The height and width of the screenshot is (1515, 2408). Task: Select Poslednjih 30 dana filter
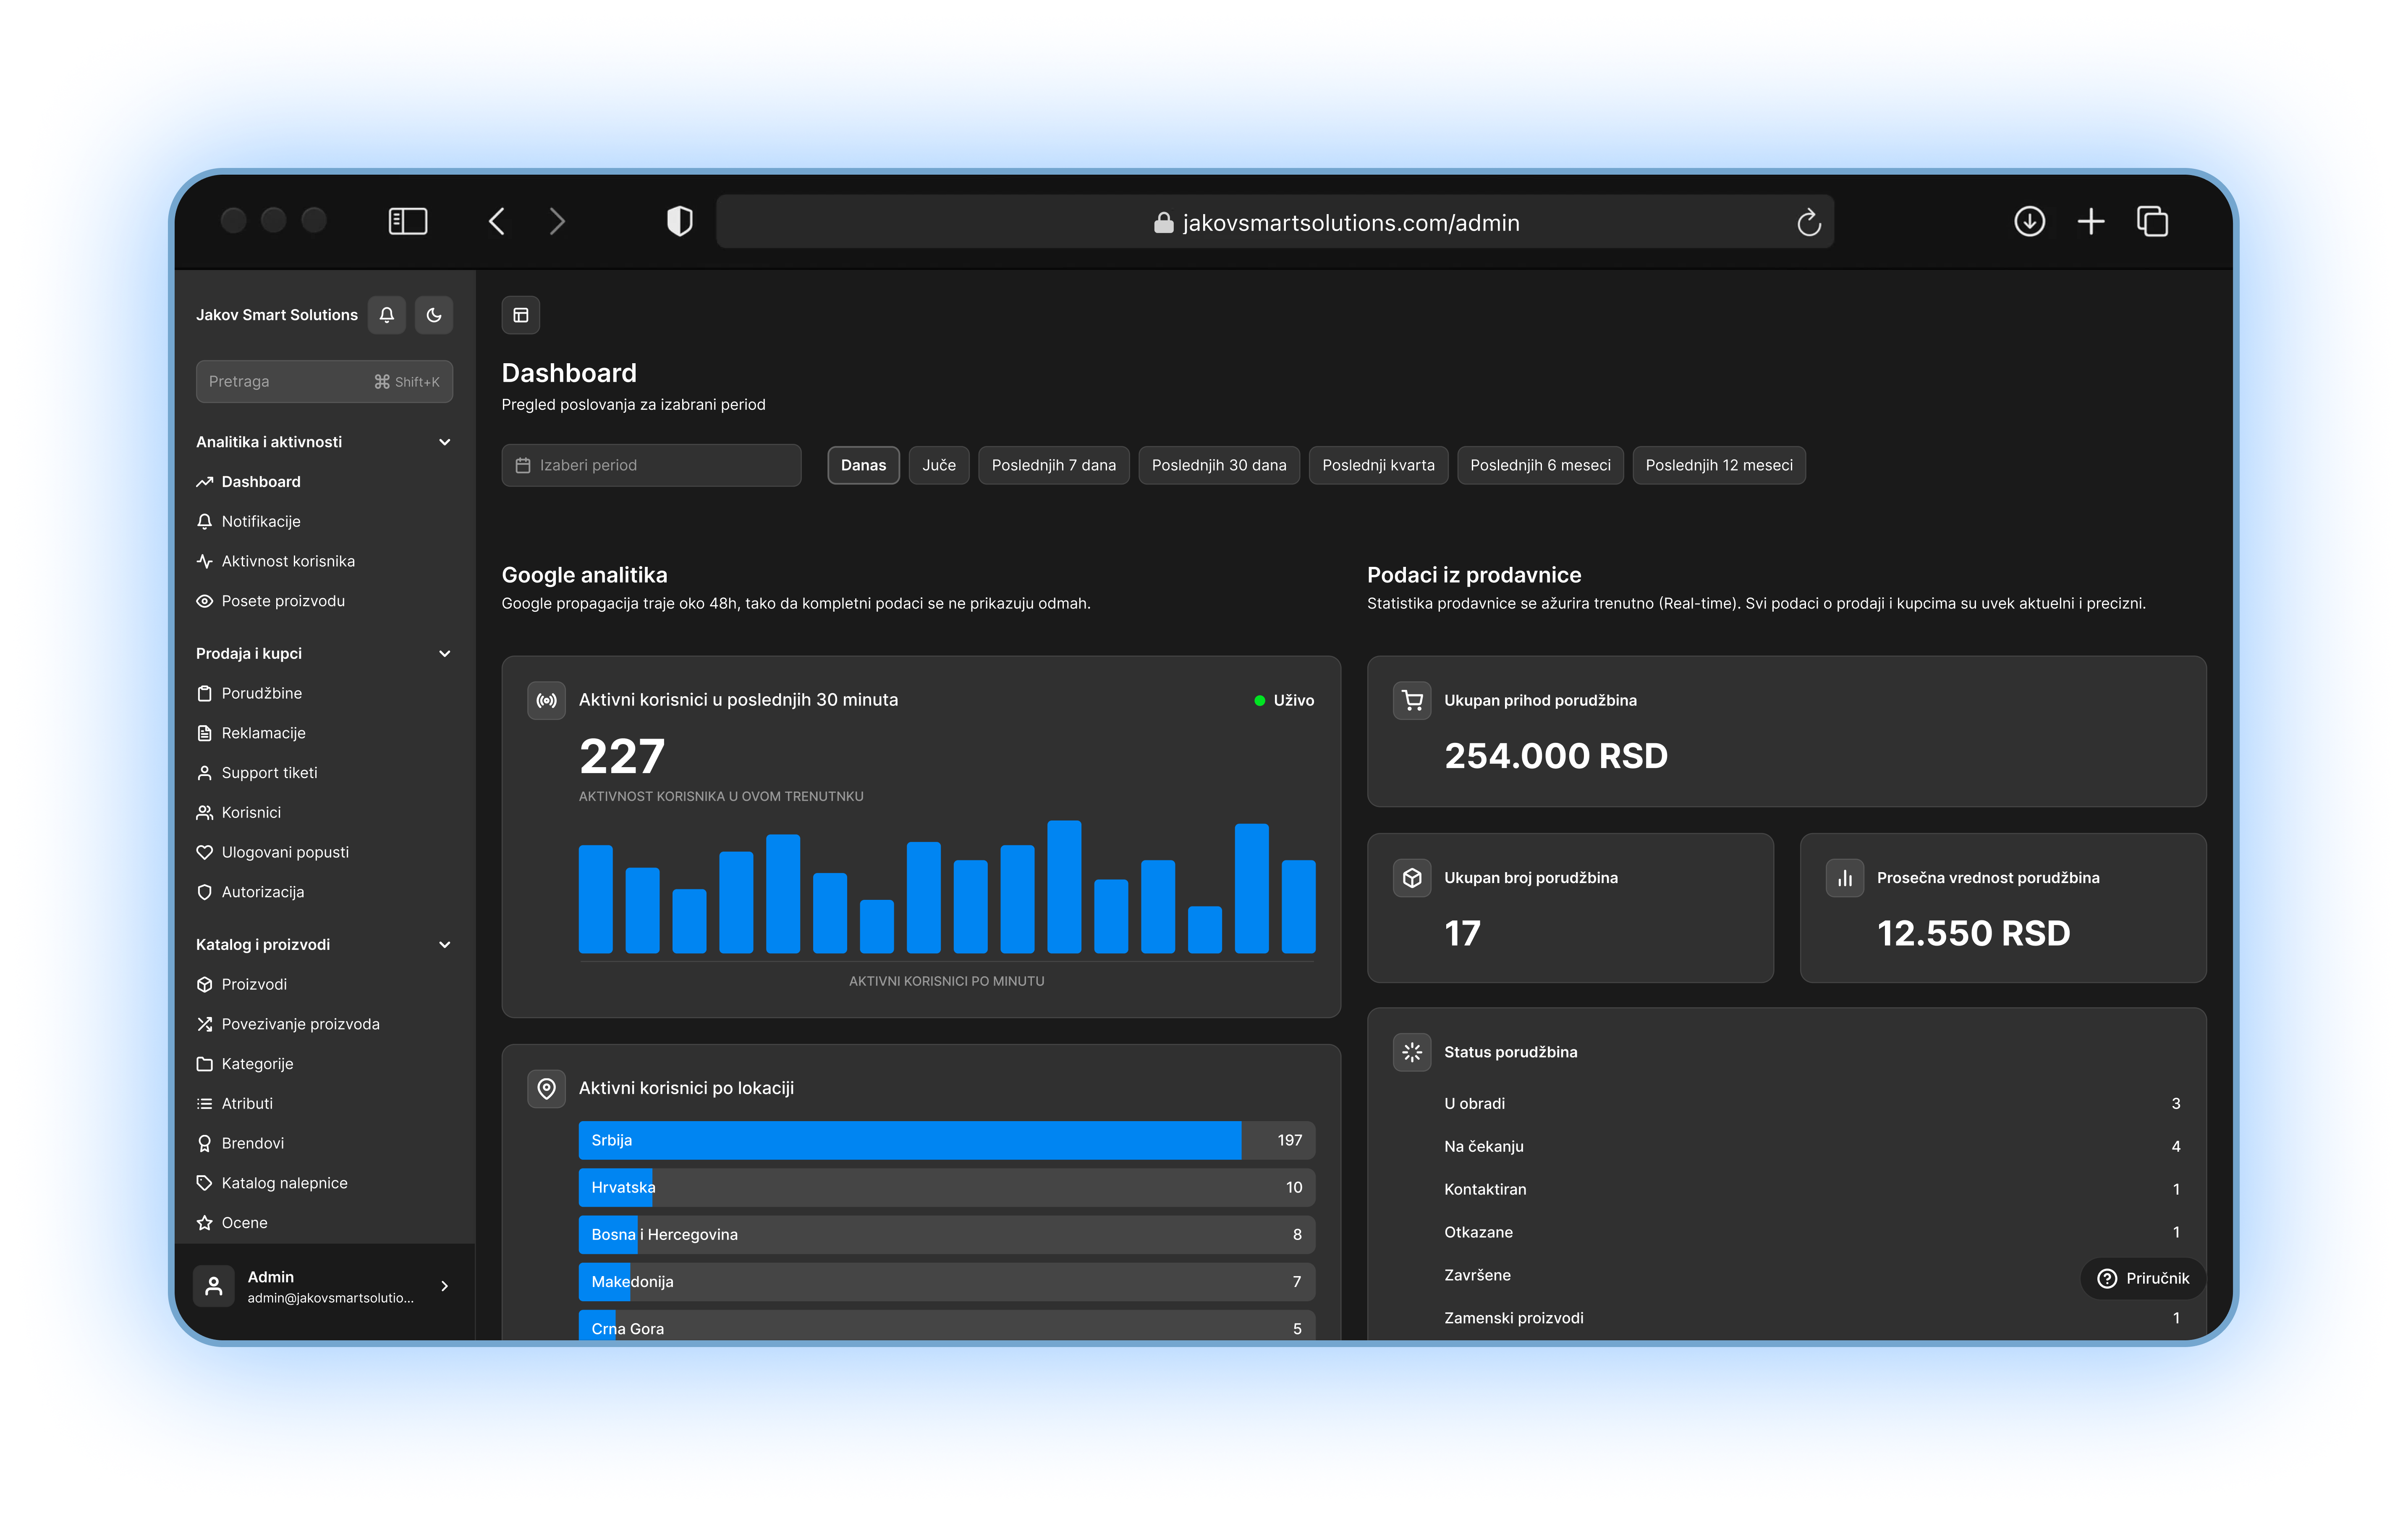point(1219,465)
